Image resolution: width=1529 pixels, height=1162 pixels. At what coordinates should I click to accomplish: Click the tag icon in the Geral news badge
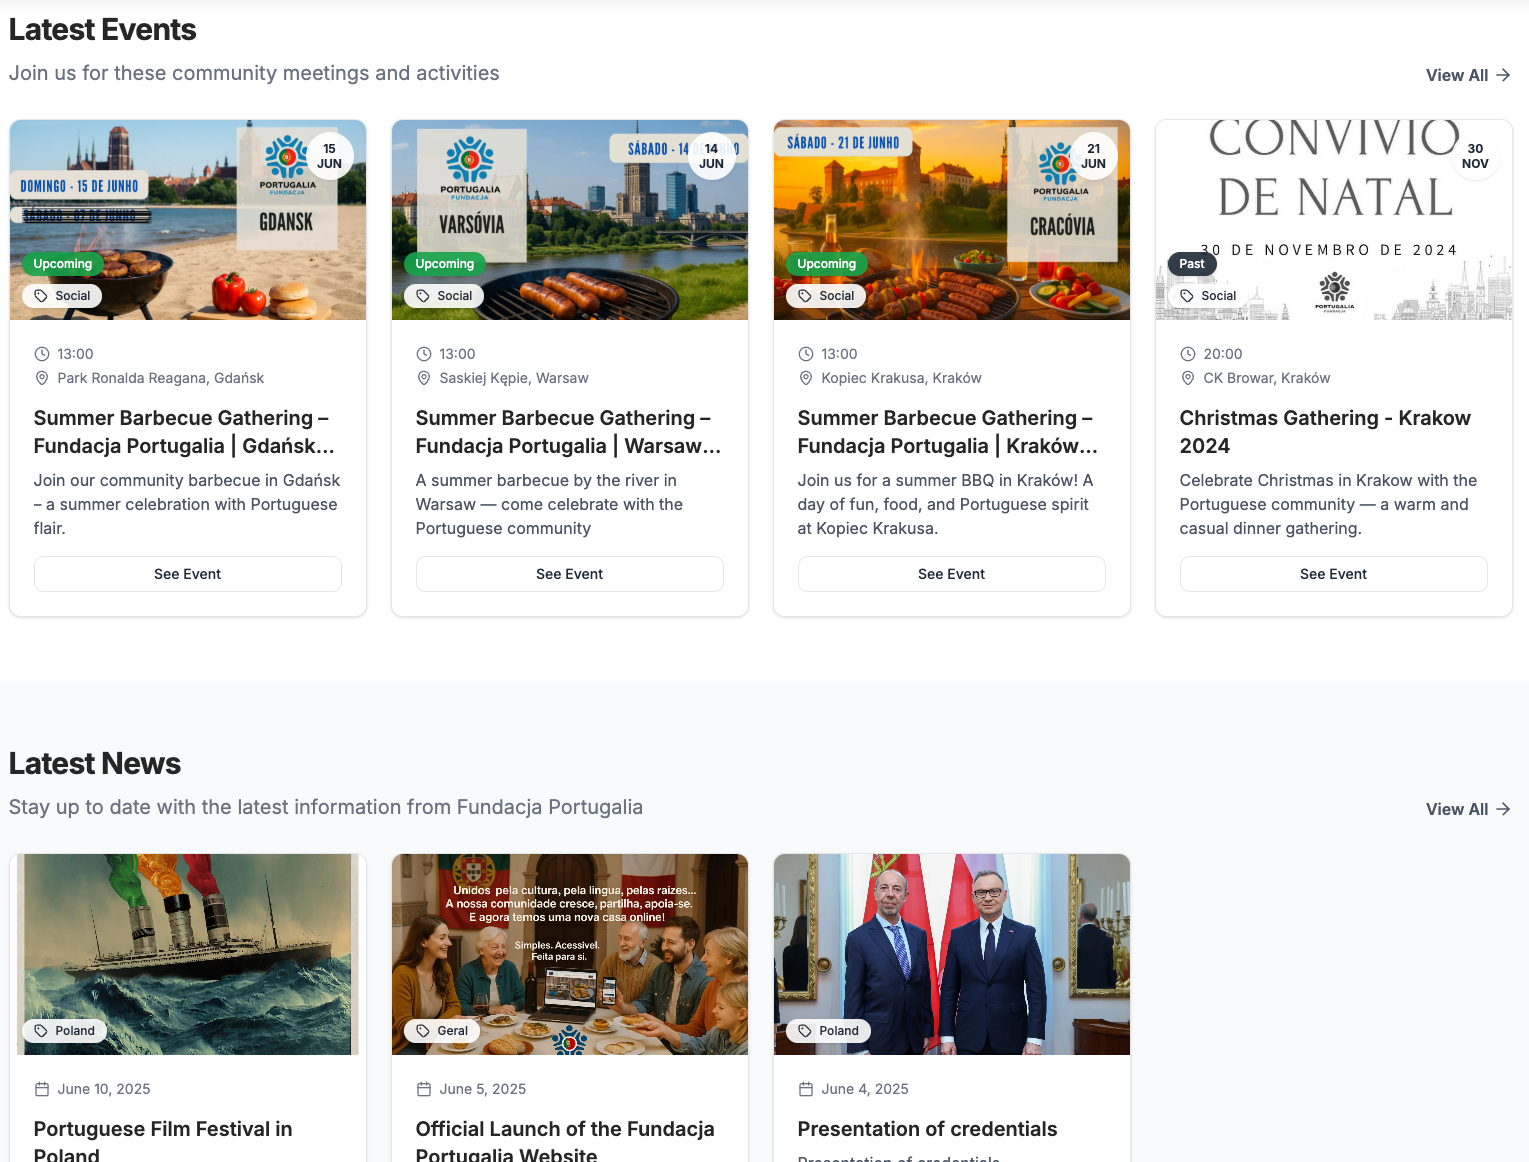[423, 1031]
